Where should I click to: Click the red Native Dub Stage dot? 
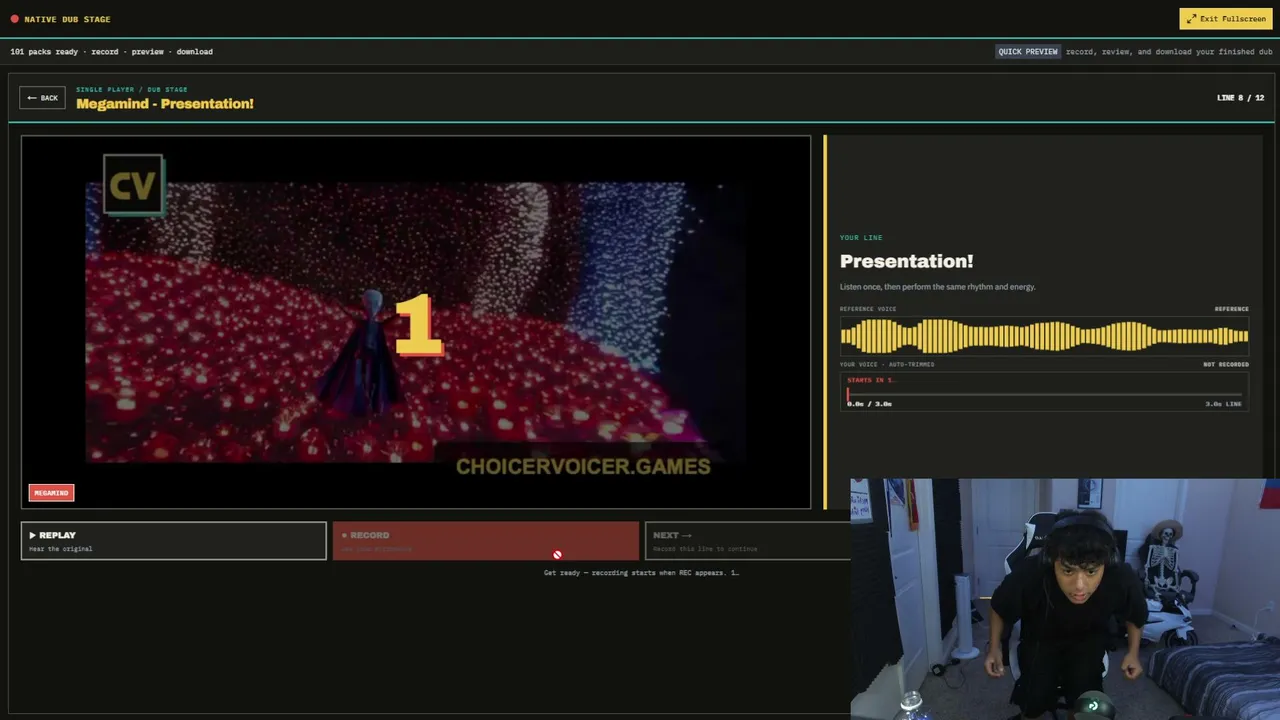click(15, 19)
